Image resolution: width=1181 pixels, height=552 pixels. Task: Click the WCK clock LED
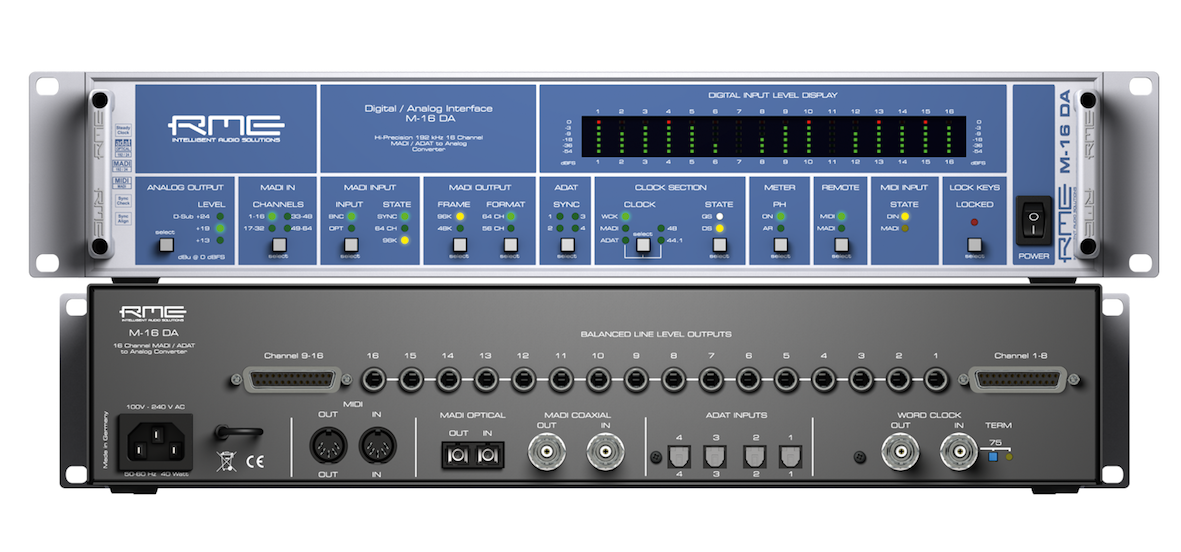pyautogui.click(x=625, y=216)
